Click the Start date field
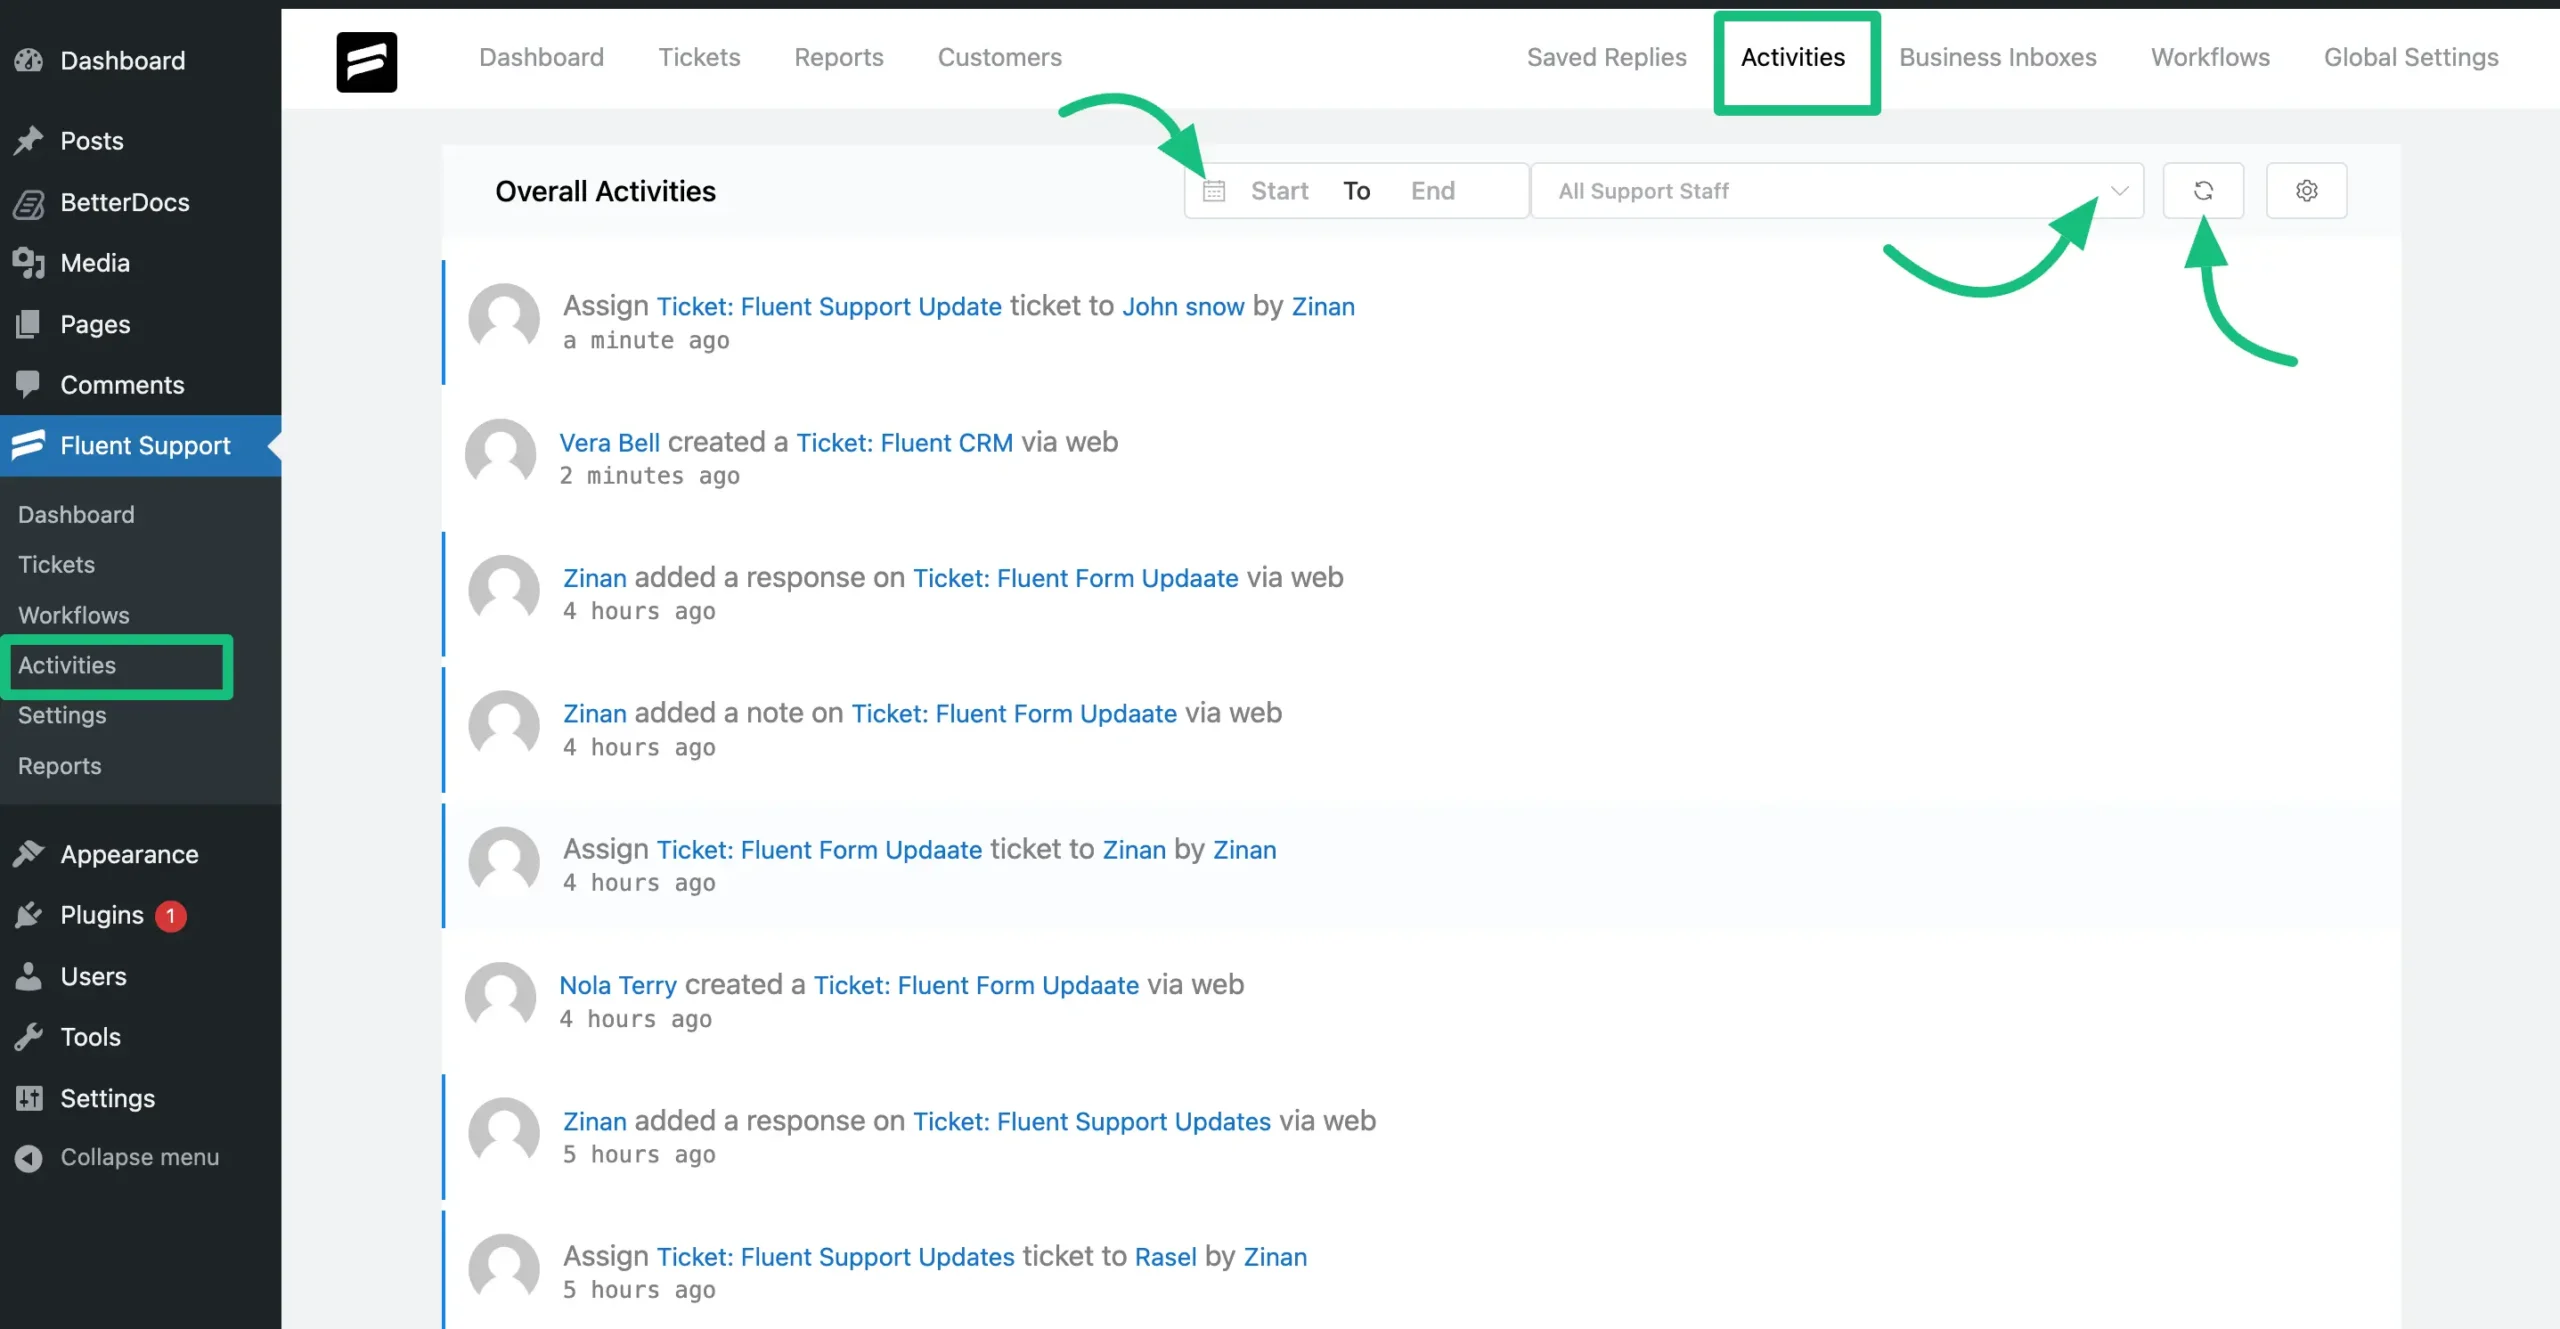Image resolution: width=2560 pixels, height=1329 pixels. 1279,191
